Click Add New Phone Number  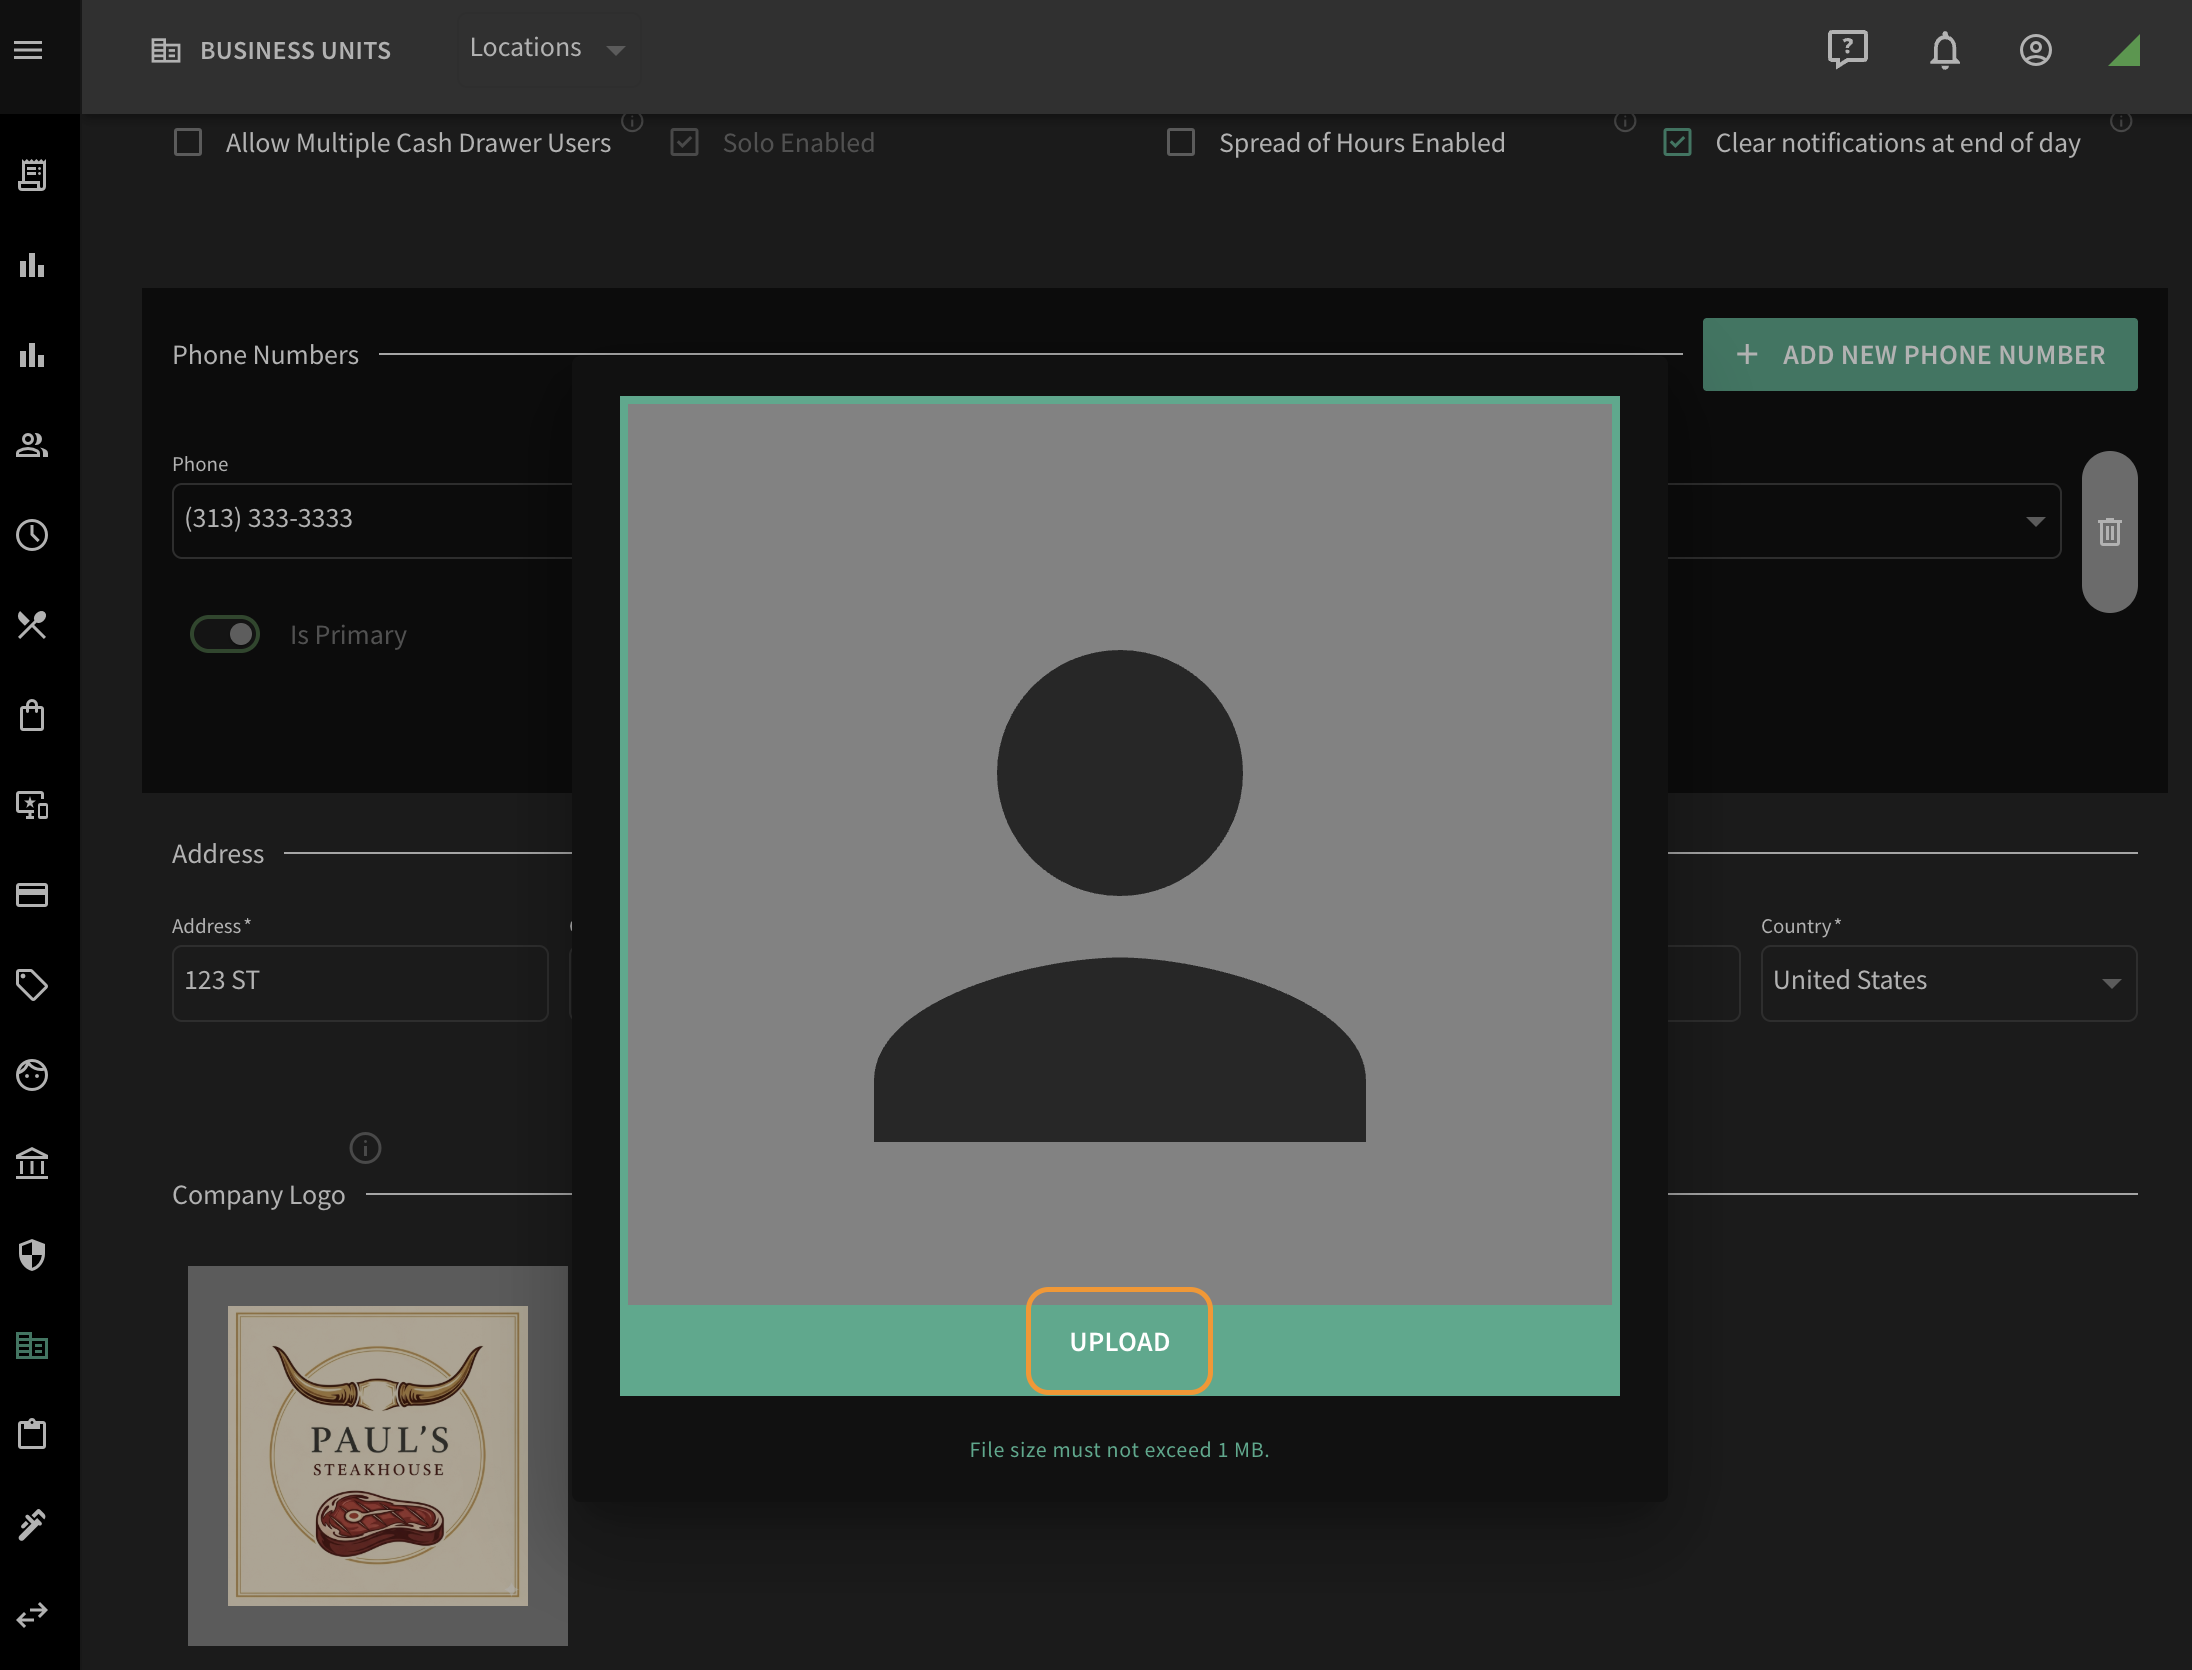[x=1919, y=354]
